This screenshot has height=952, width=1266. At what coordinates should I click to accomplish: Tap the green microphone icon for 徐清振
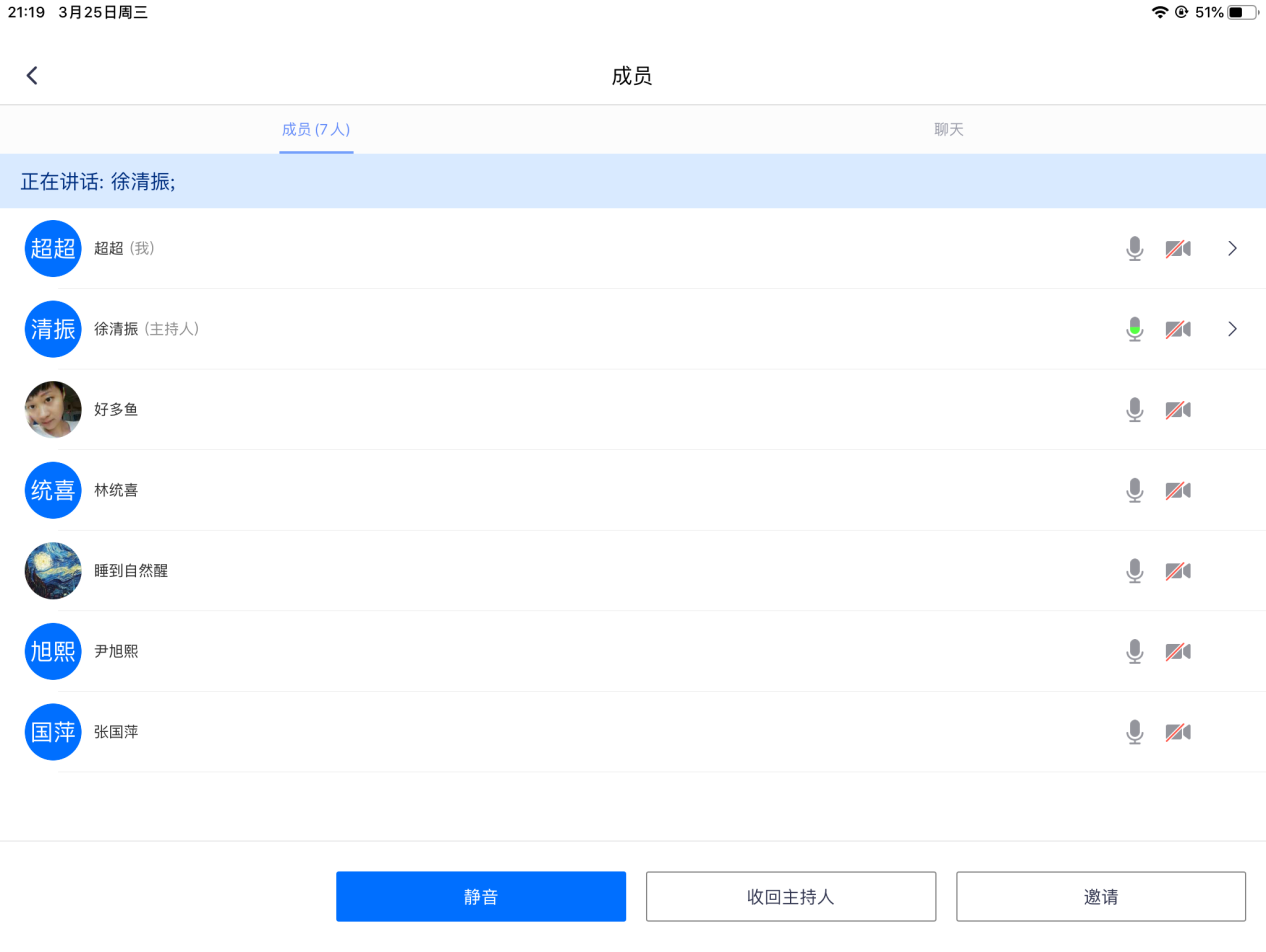pos(1134,329)
